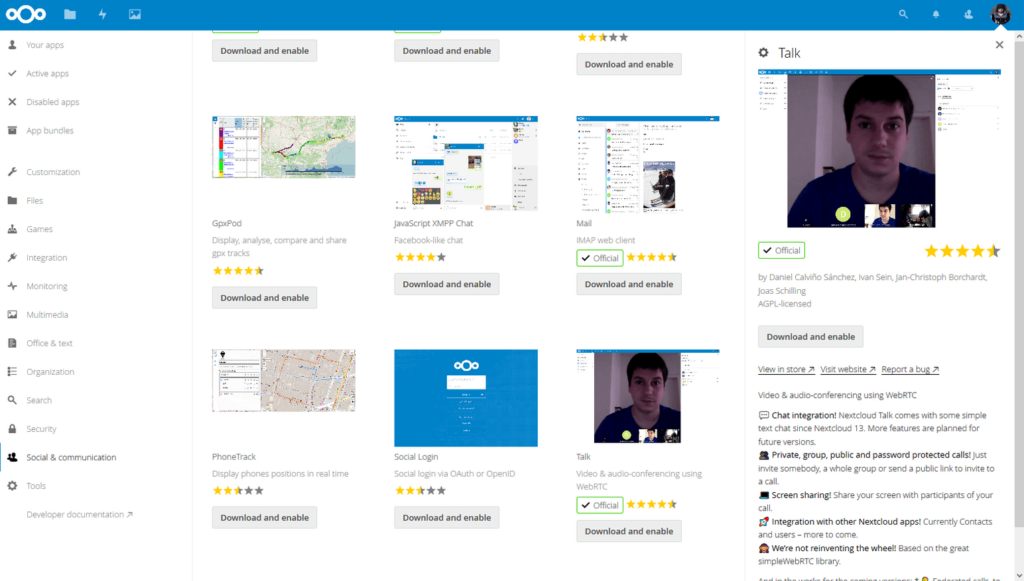Click the Security lock icon
This screenshot has width=1024, height=581.
(x=12, y=429)
